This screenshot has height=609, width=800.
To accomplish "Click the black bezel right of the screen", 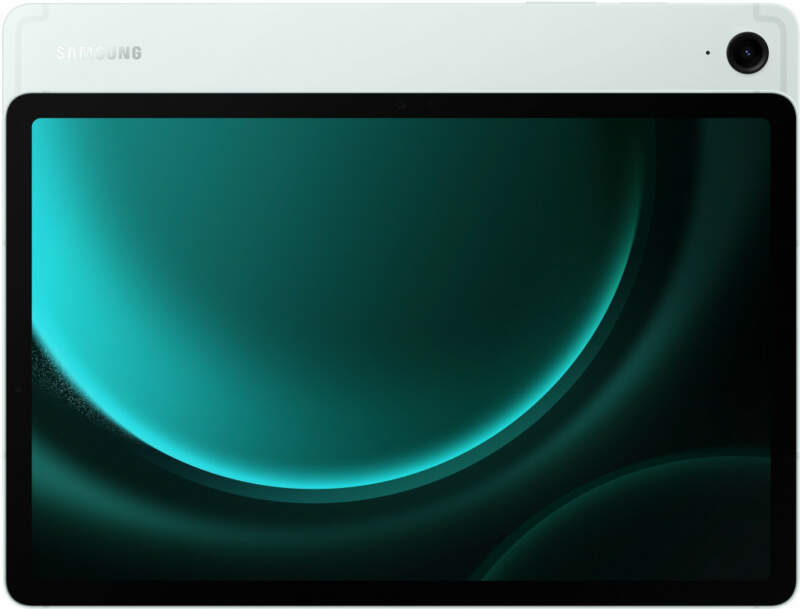I will click(782, 350).
